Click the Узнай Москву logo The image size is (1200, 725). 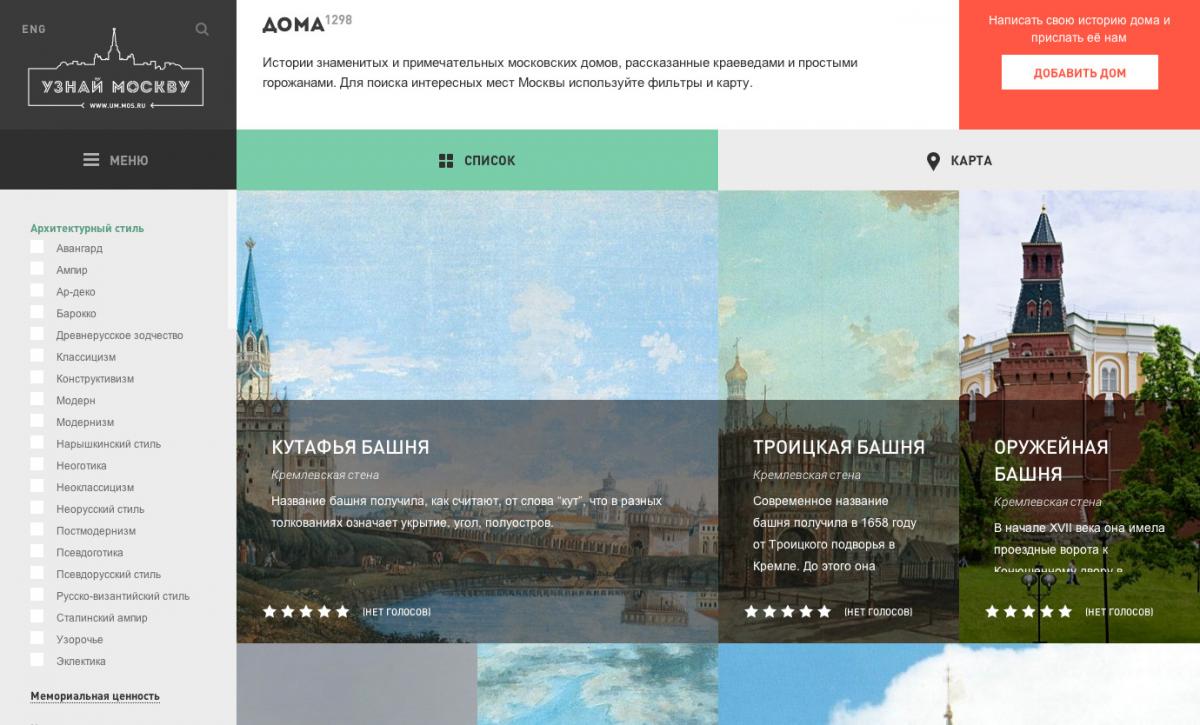pos(116,70)
